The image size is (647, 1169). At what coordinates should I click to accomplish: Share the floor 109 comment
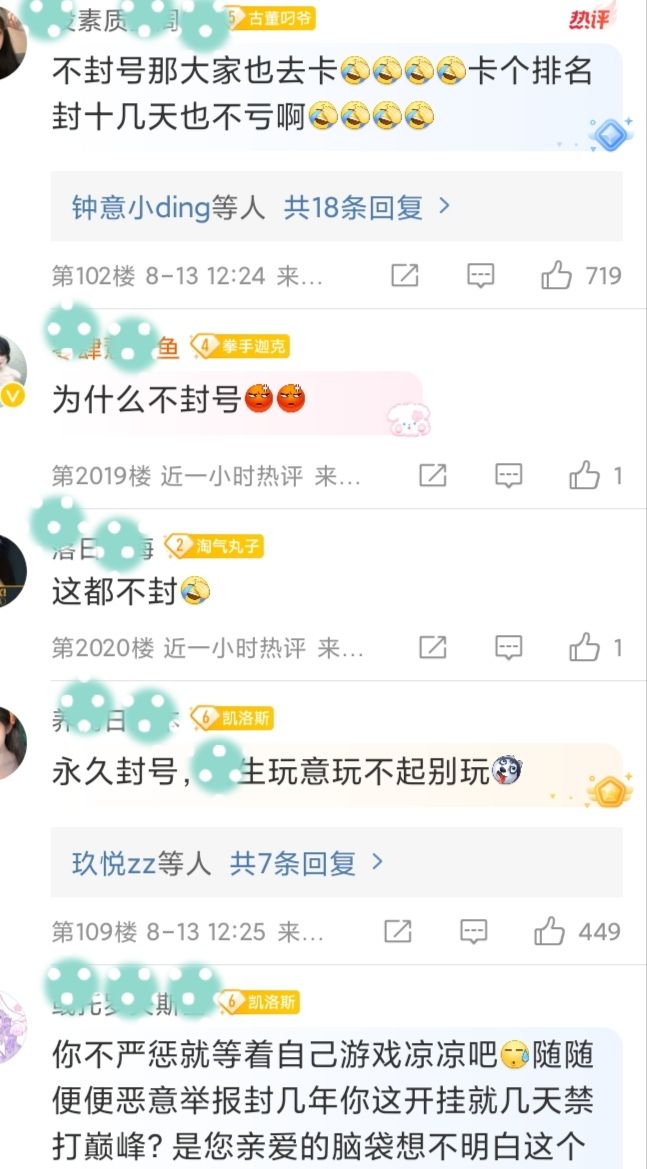pos(398,932)
